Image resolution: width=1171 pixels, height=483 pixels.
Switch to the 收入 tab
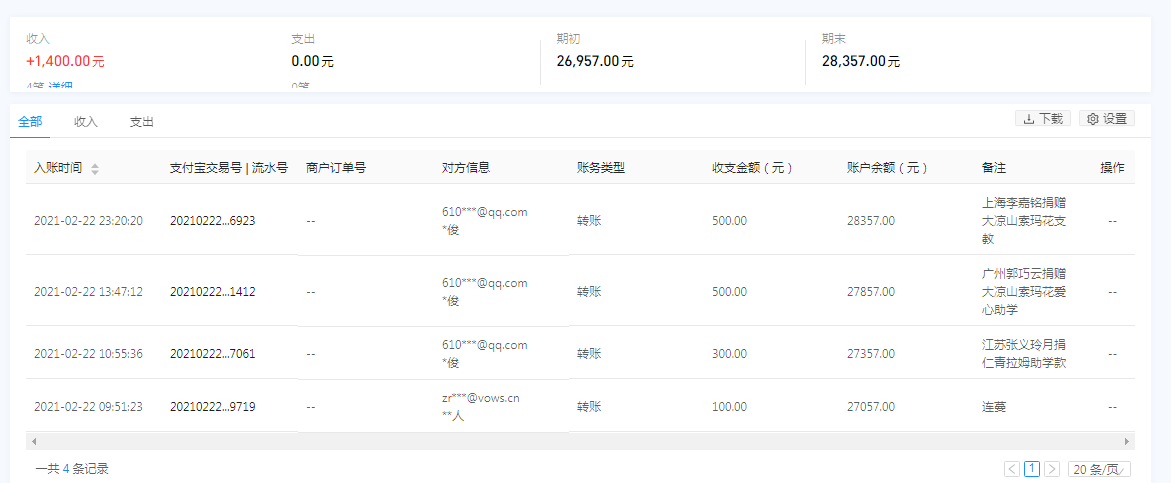pos(86,122)
